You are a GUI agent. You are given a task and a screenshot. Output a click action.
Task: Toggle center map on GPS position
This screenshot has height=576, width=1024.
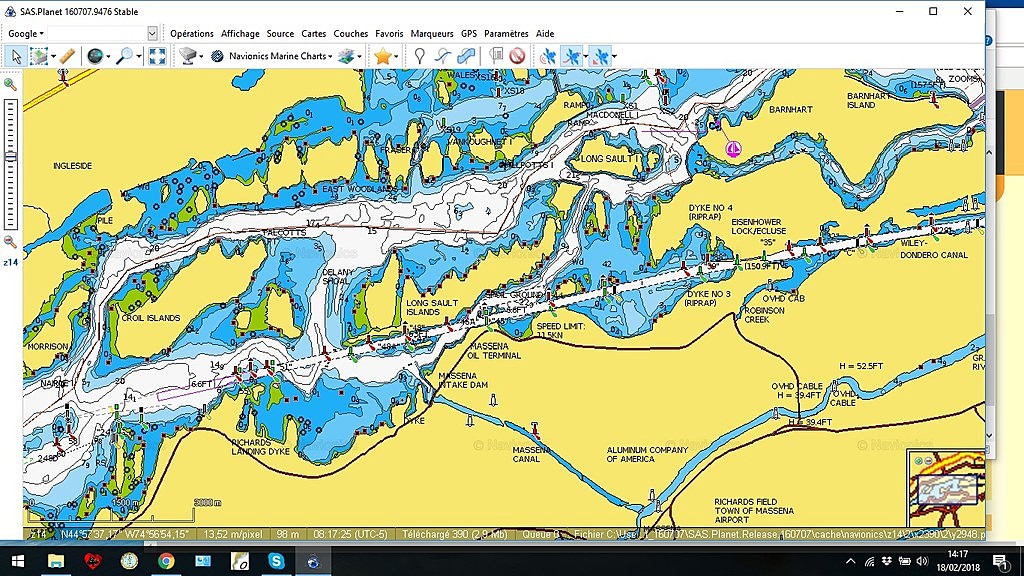(600, 56)
